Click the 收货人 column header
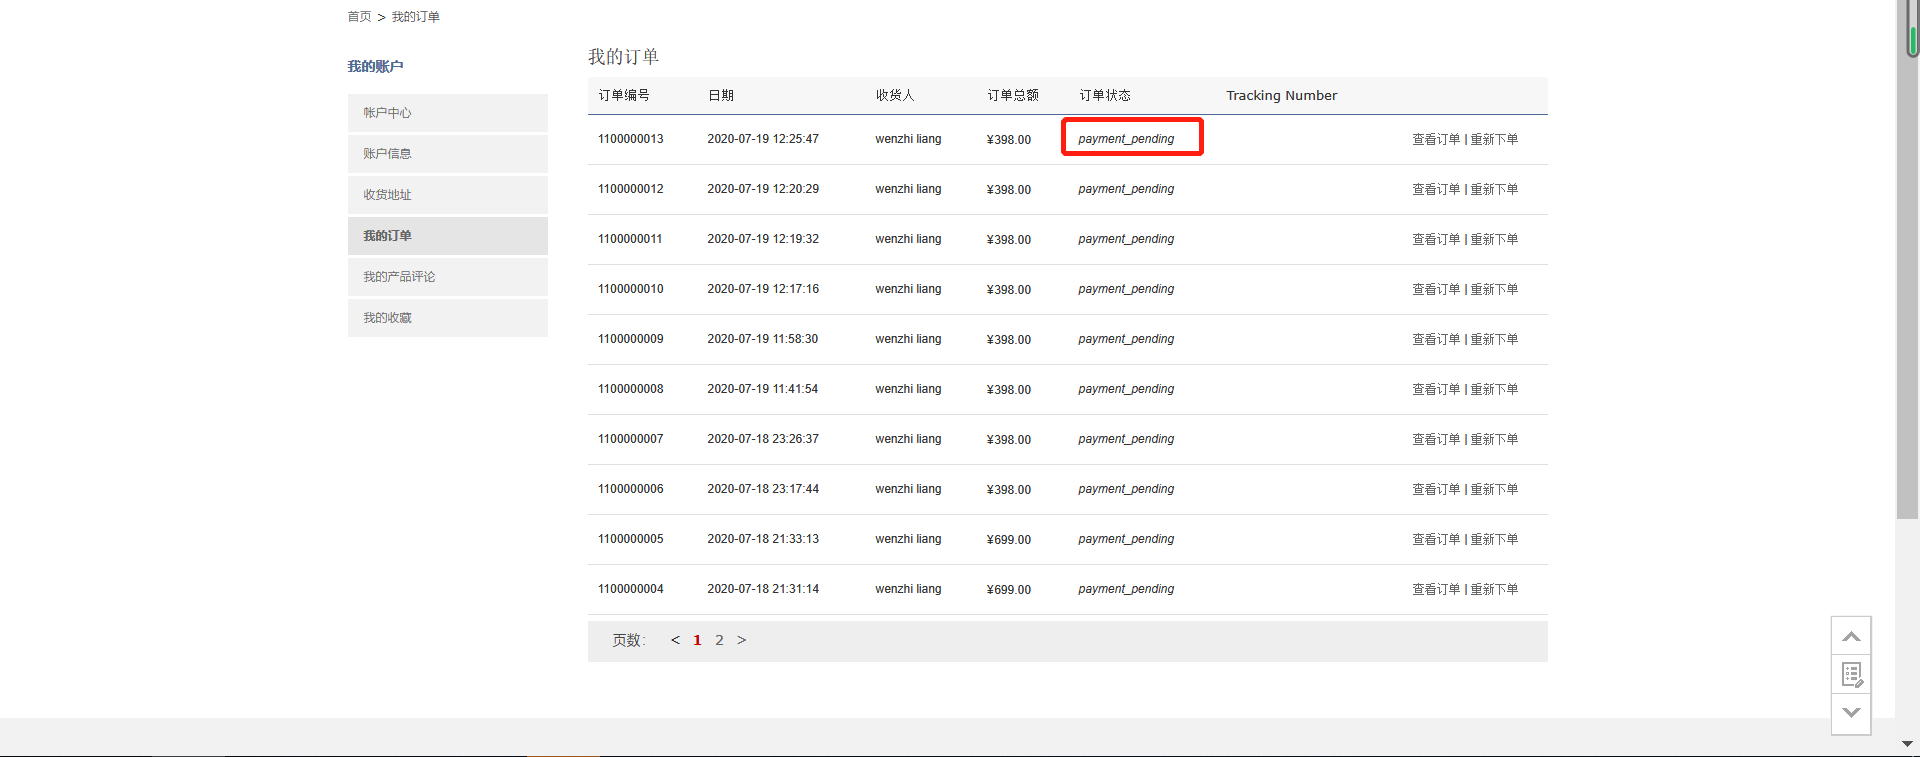This screenshot has width=1920, height=757. 895,96
